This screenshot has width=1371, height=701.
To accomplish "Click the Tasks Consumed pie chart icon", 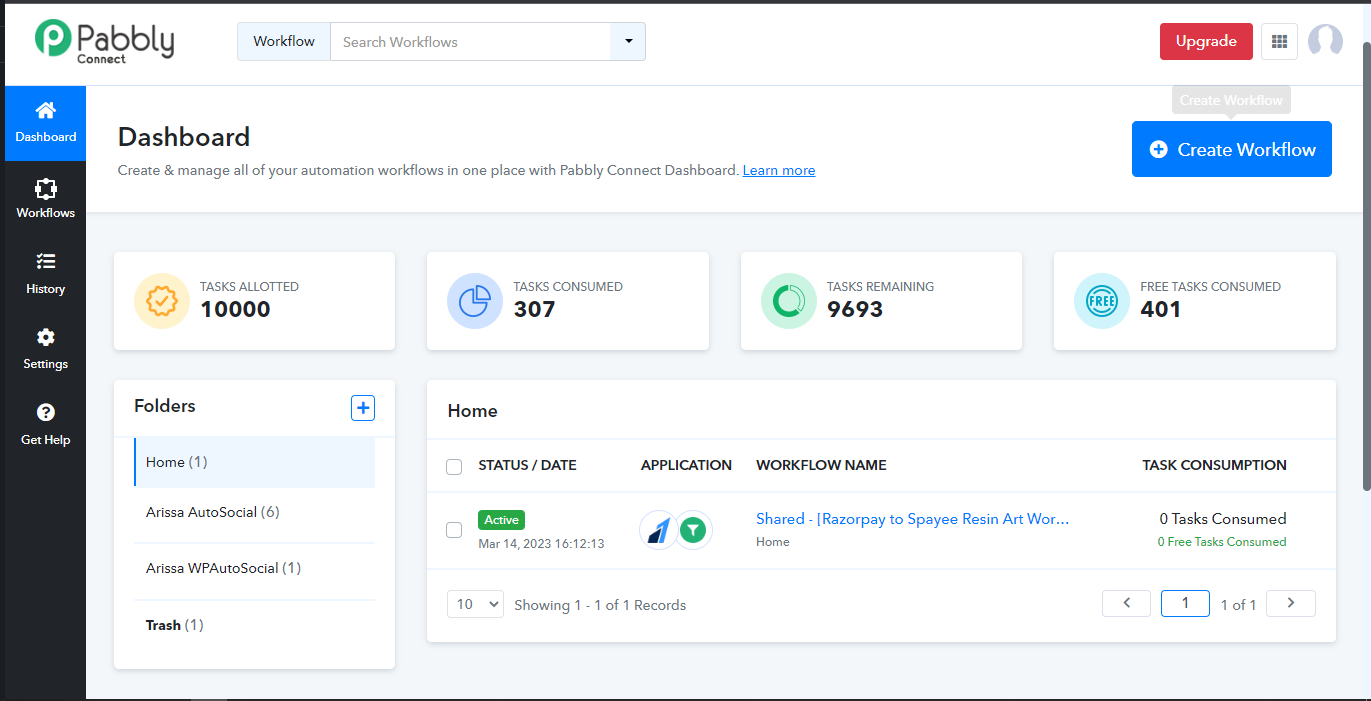I will click(475, 301).
